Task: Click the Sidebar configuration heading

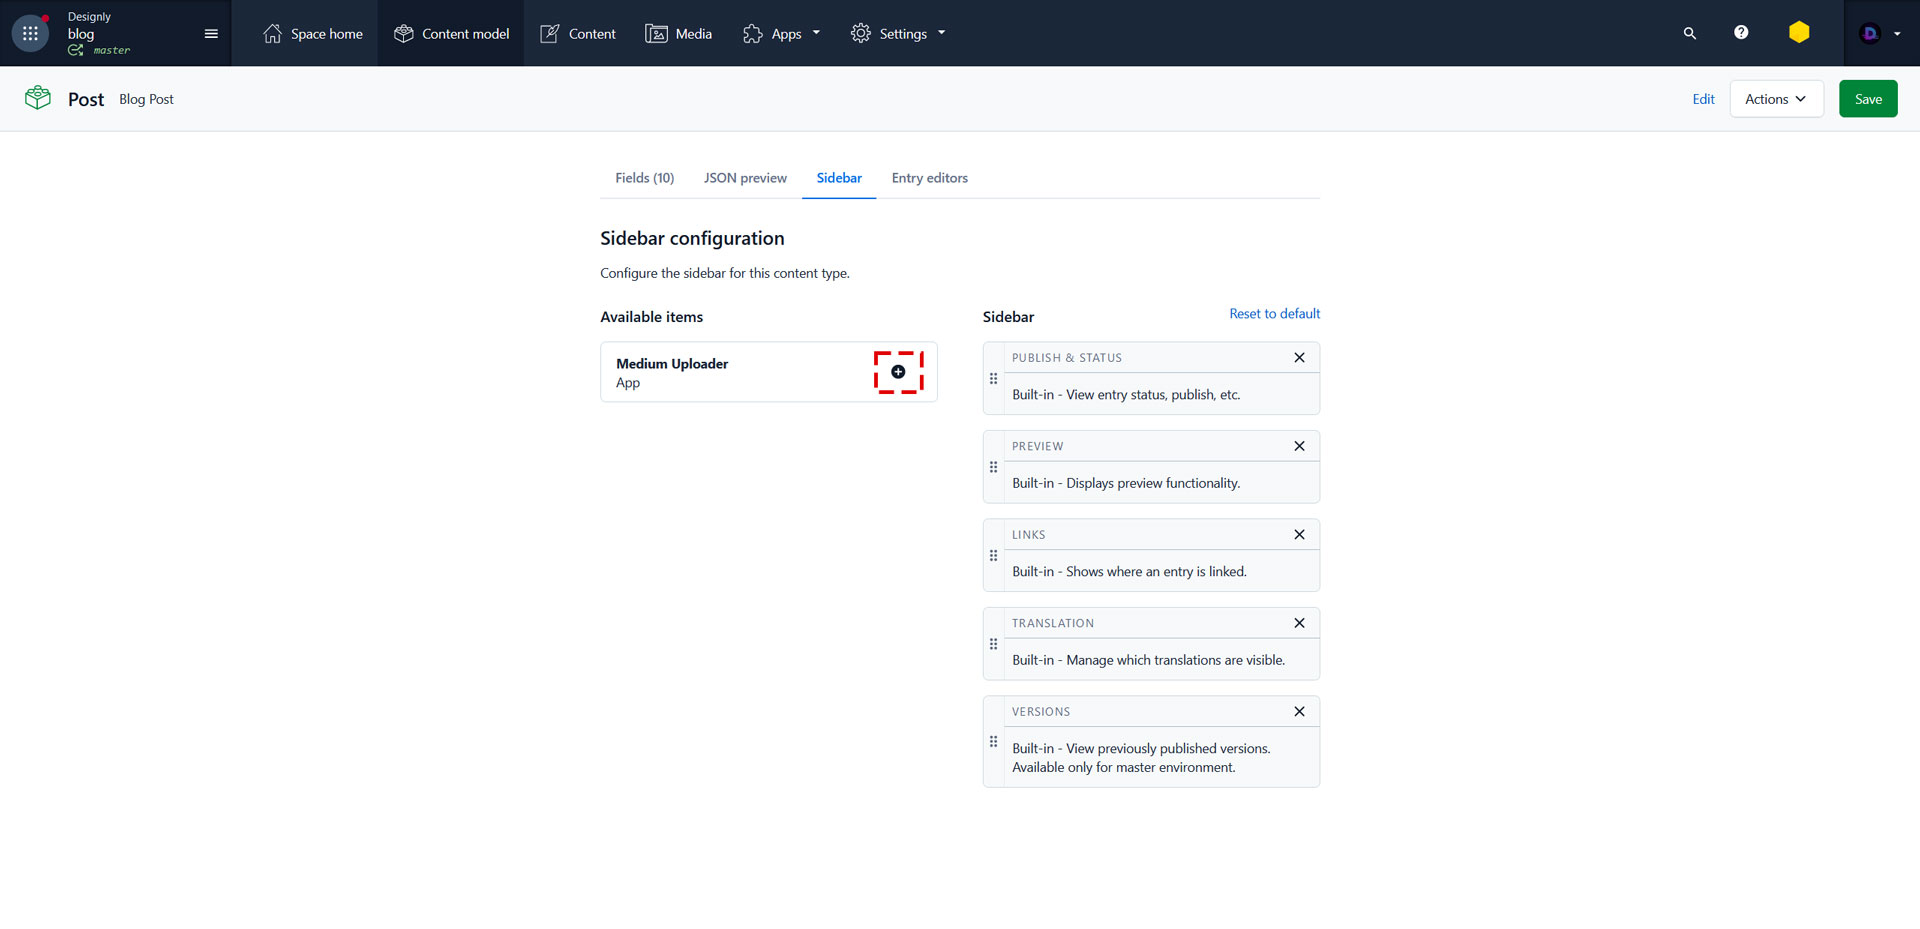Action: pyautogui.click(x=692, y=238)
